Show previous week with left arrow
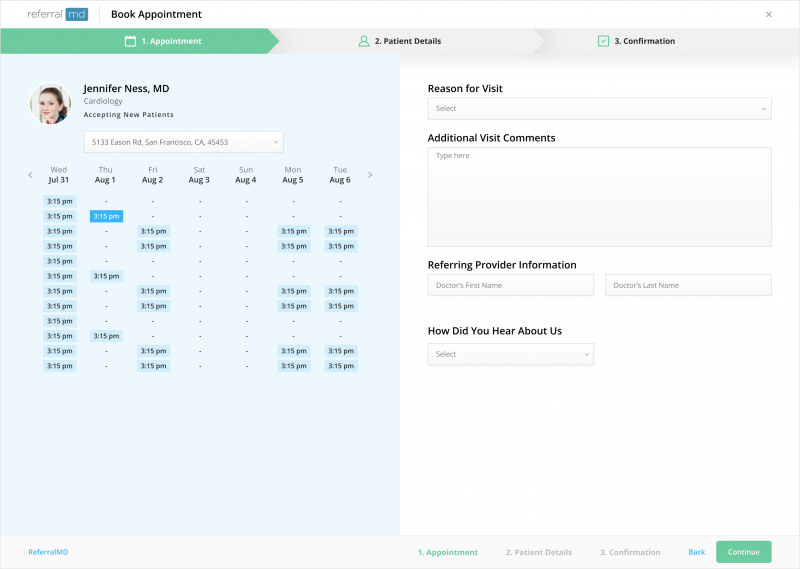This screenshot has height=569, width=800. 30,175
